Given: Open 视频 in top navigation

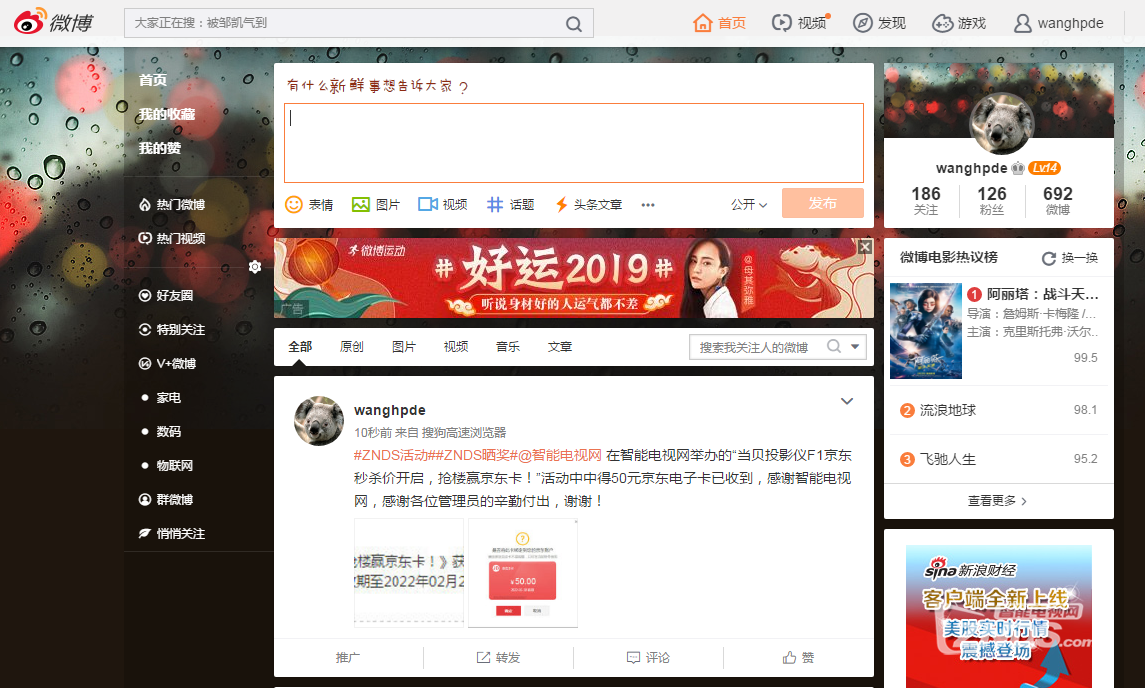Looking at the screenshot, I should tap(800, 23).
